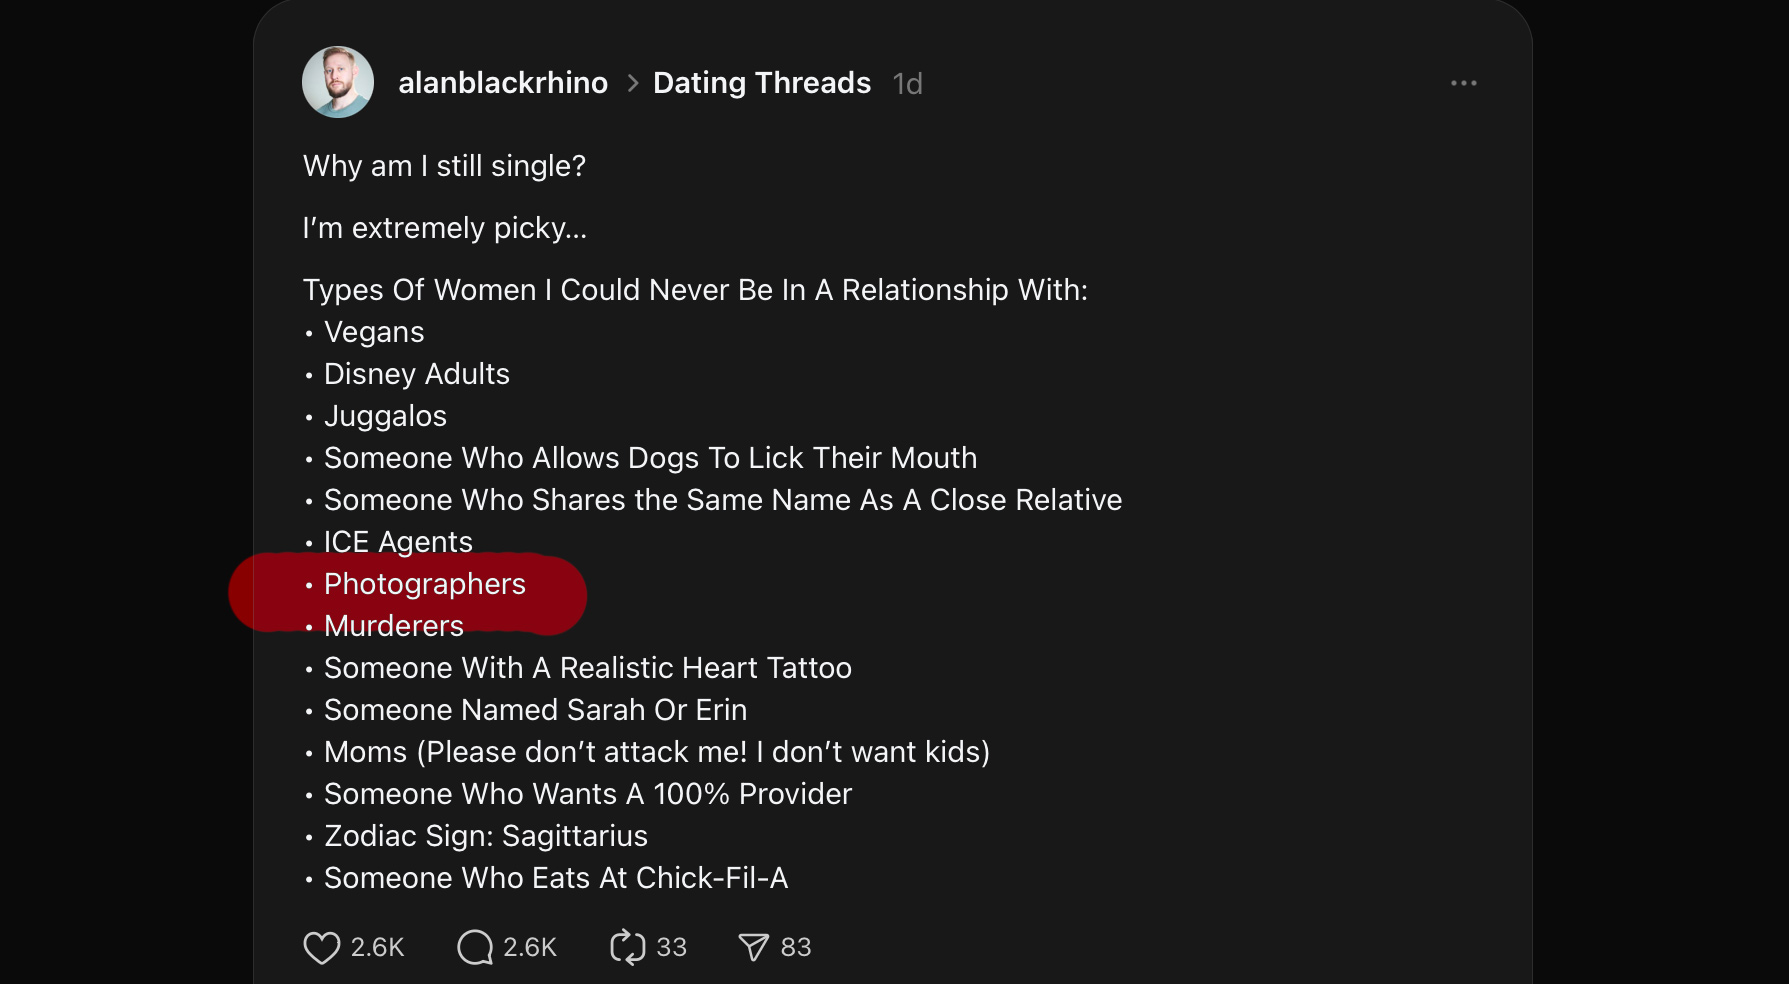Click the "ICE Agents" list item
This screenshot has height=984, width=1789.
[397, 542]
